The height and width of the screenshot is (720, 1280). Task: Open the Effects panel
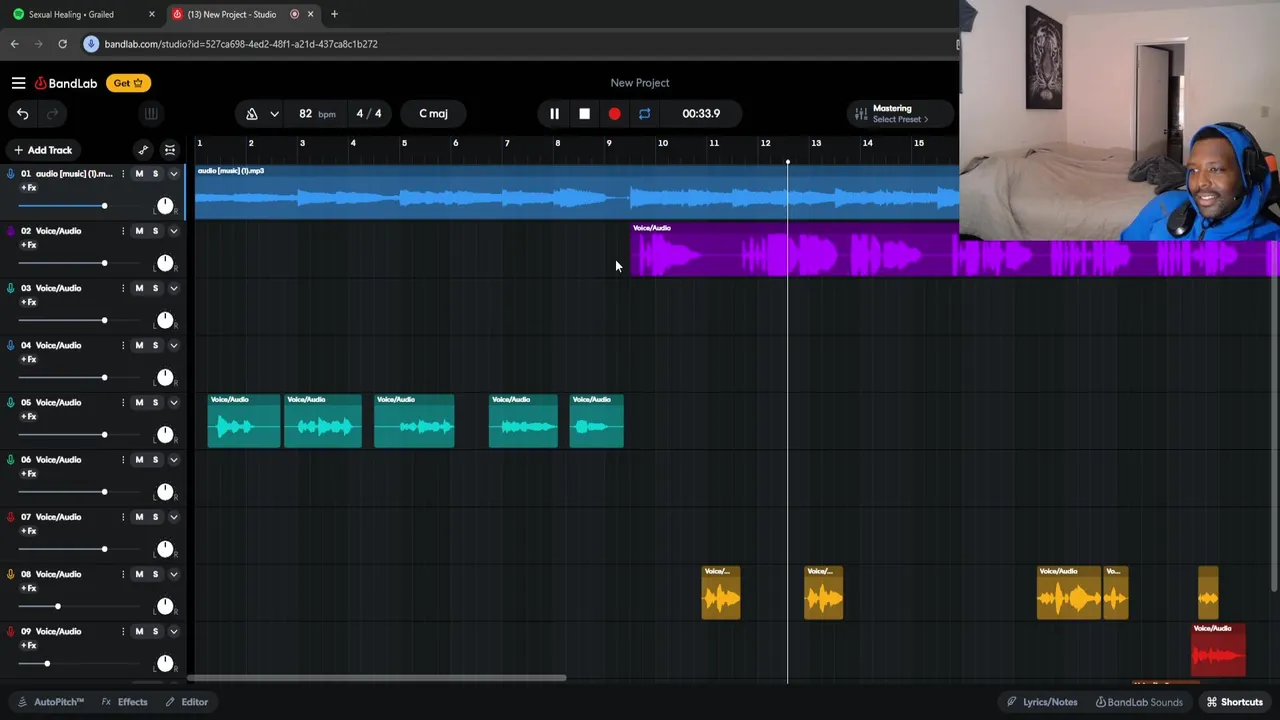[x=125, y=702]
